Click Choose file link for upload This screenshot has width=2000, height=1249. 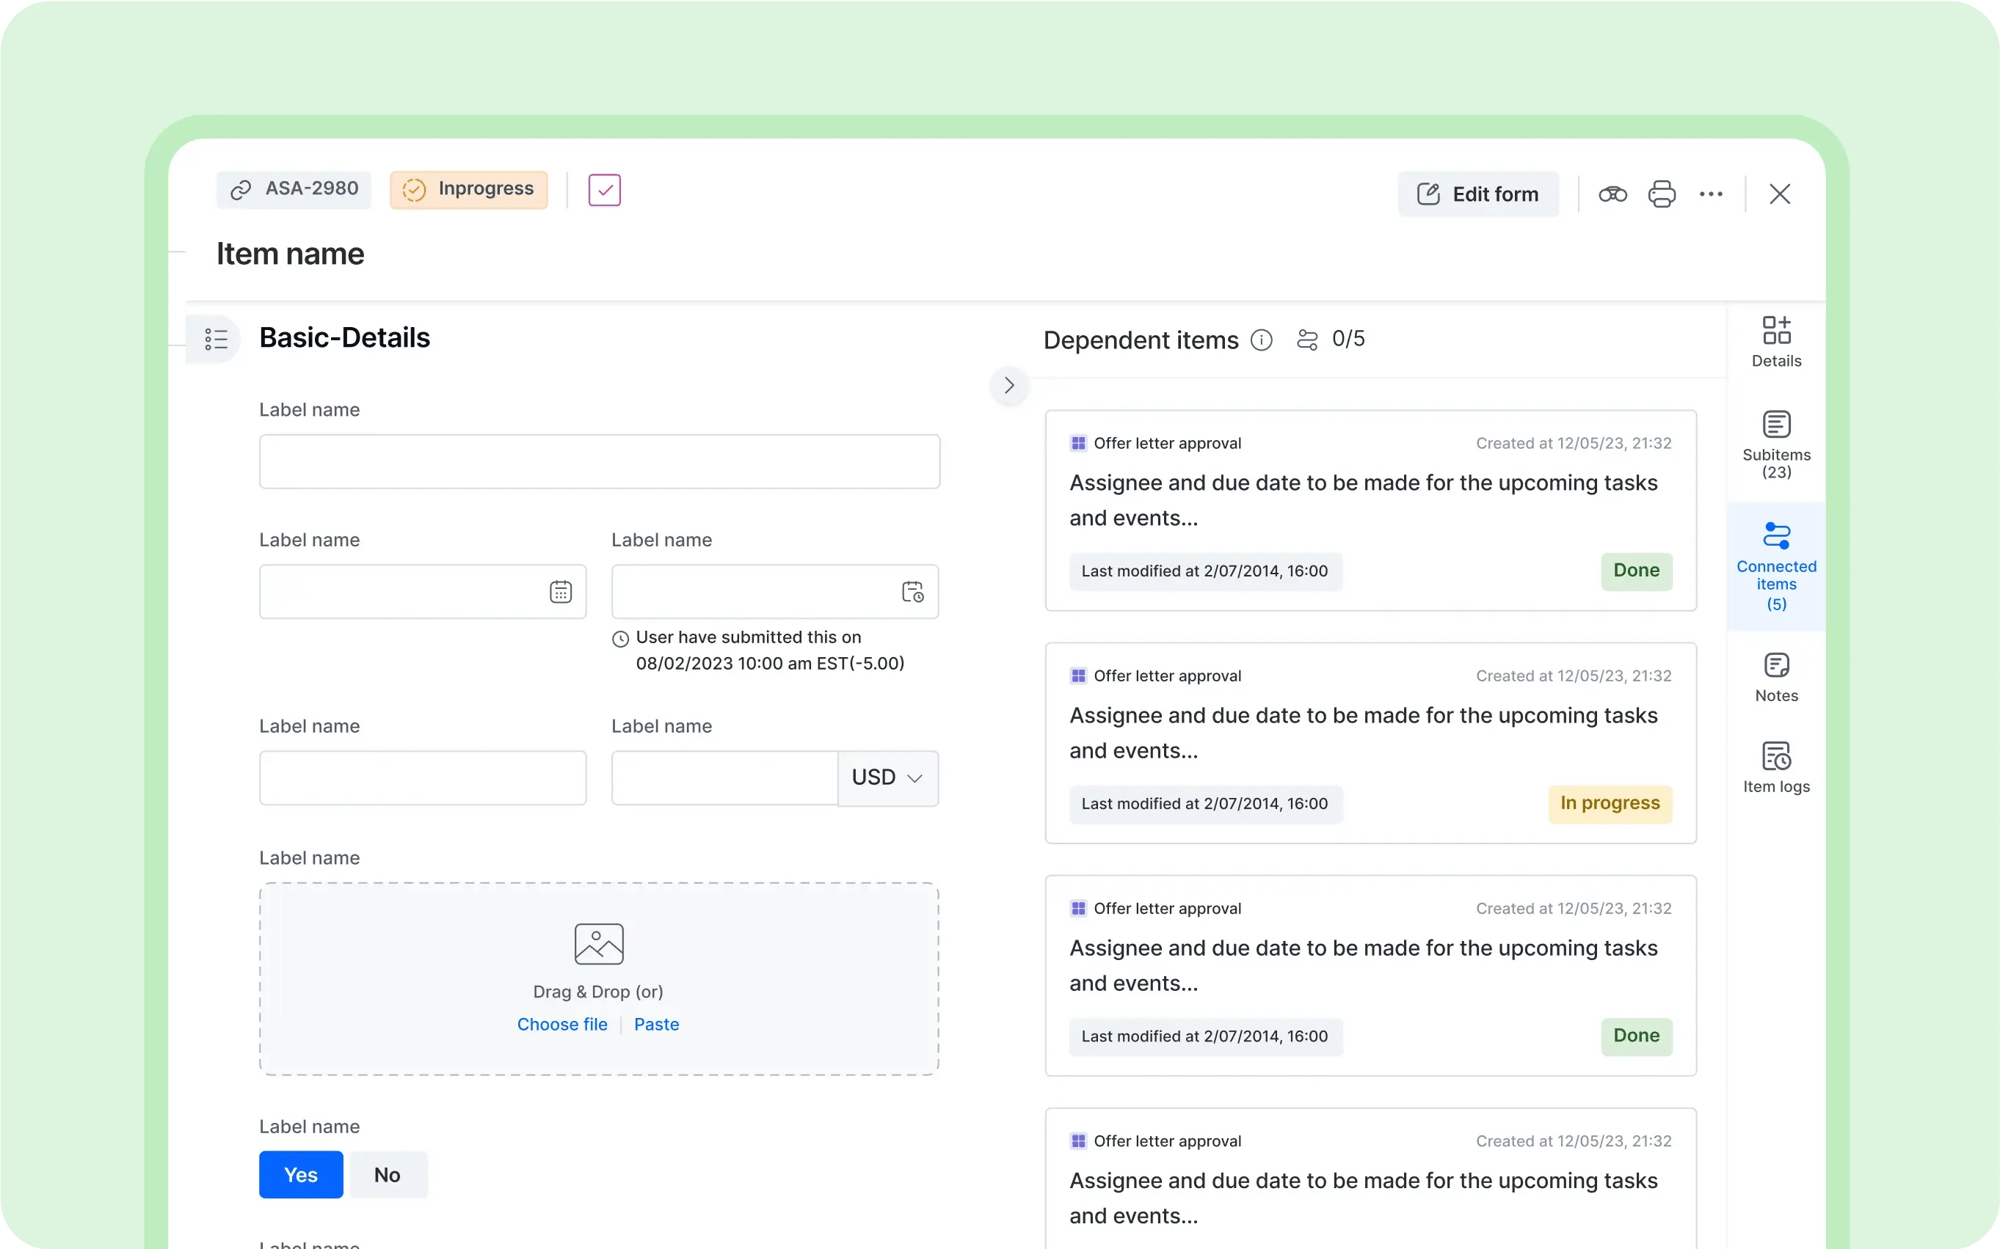(561, 1023)
